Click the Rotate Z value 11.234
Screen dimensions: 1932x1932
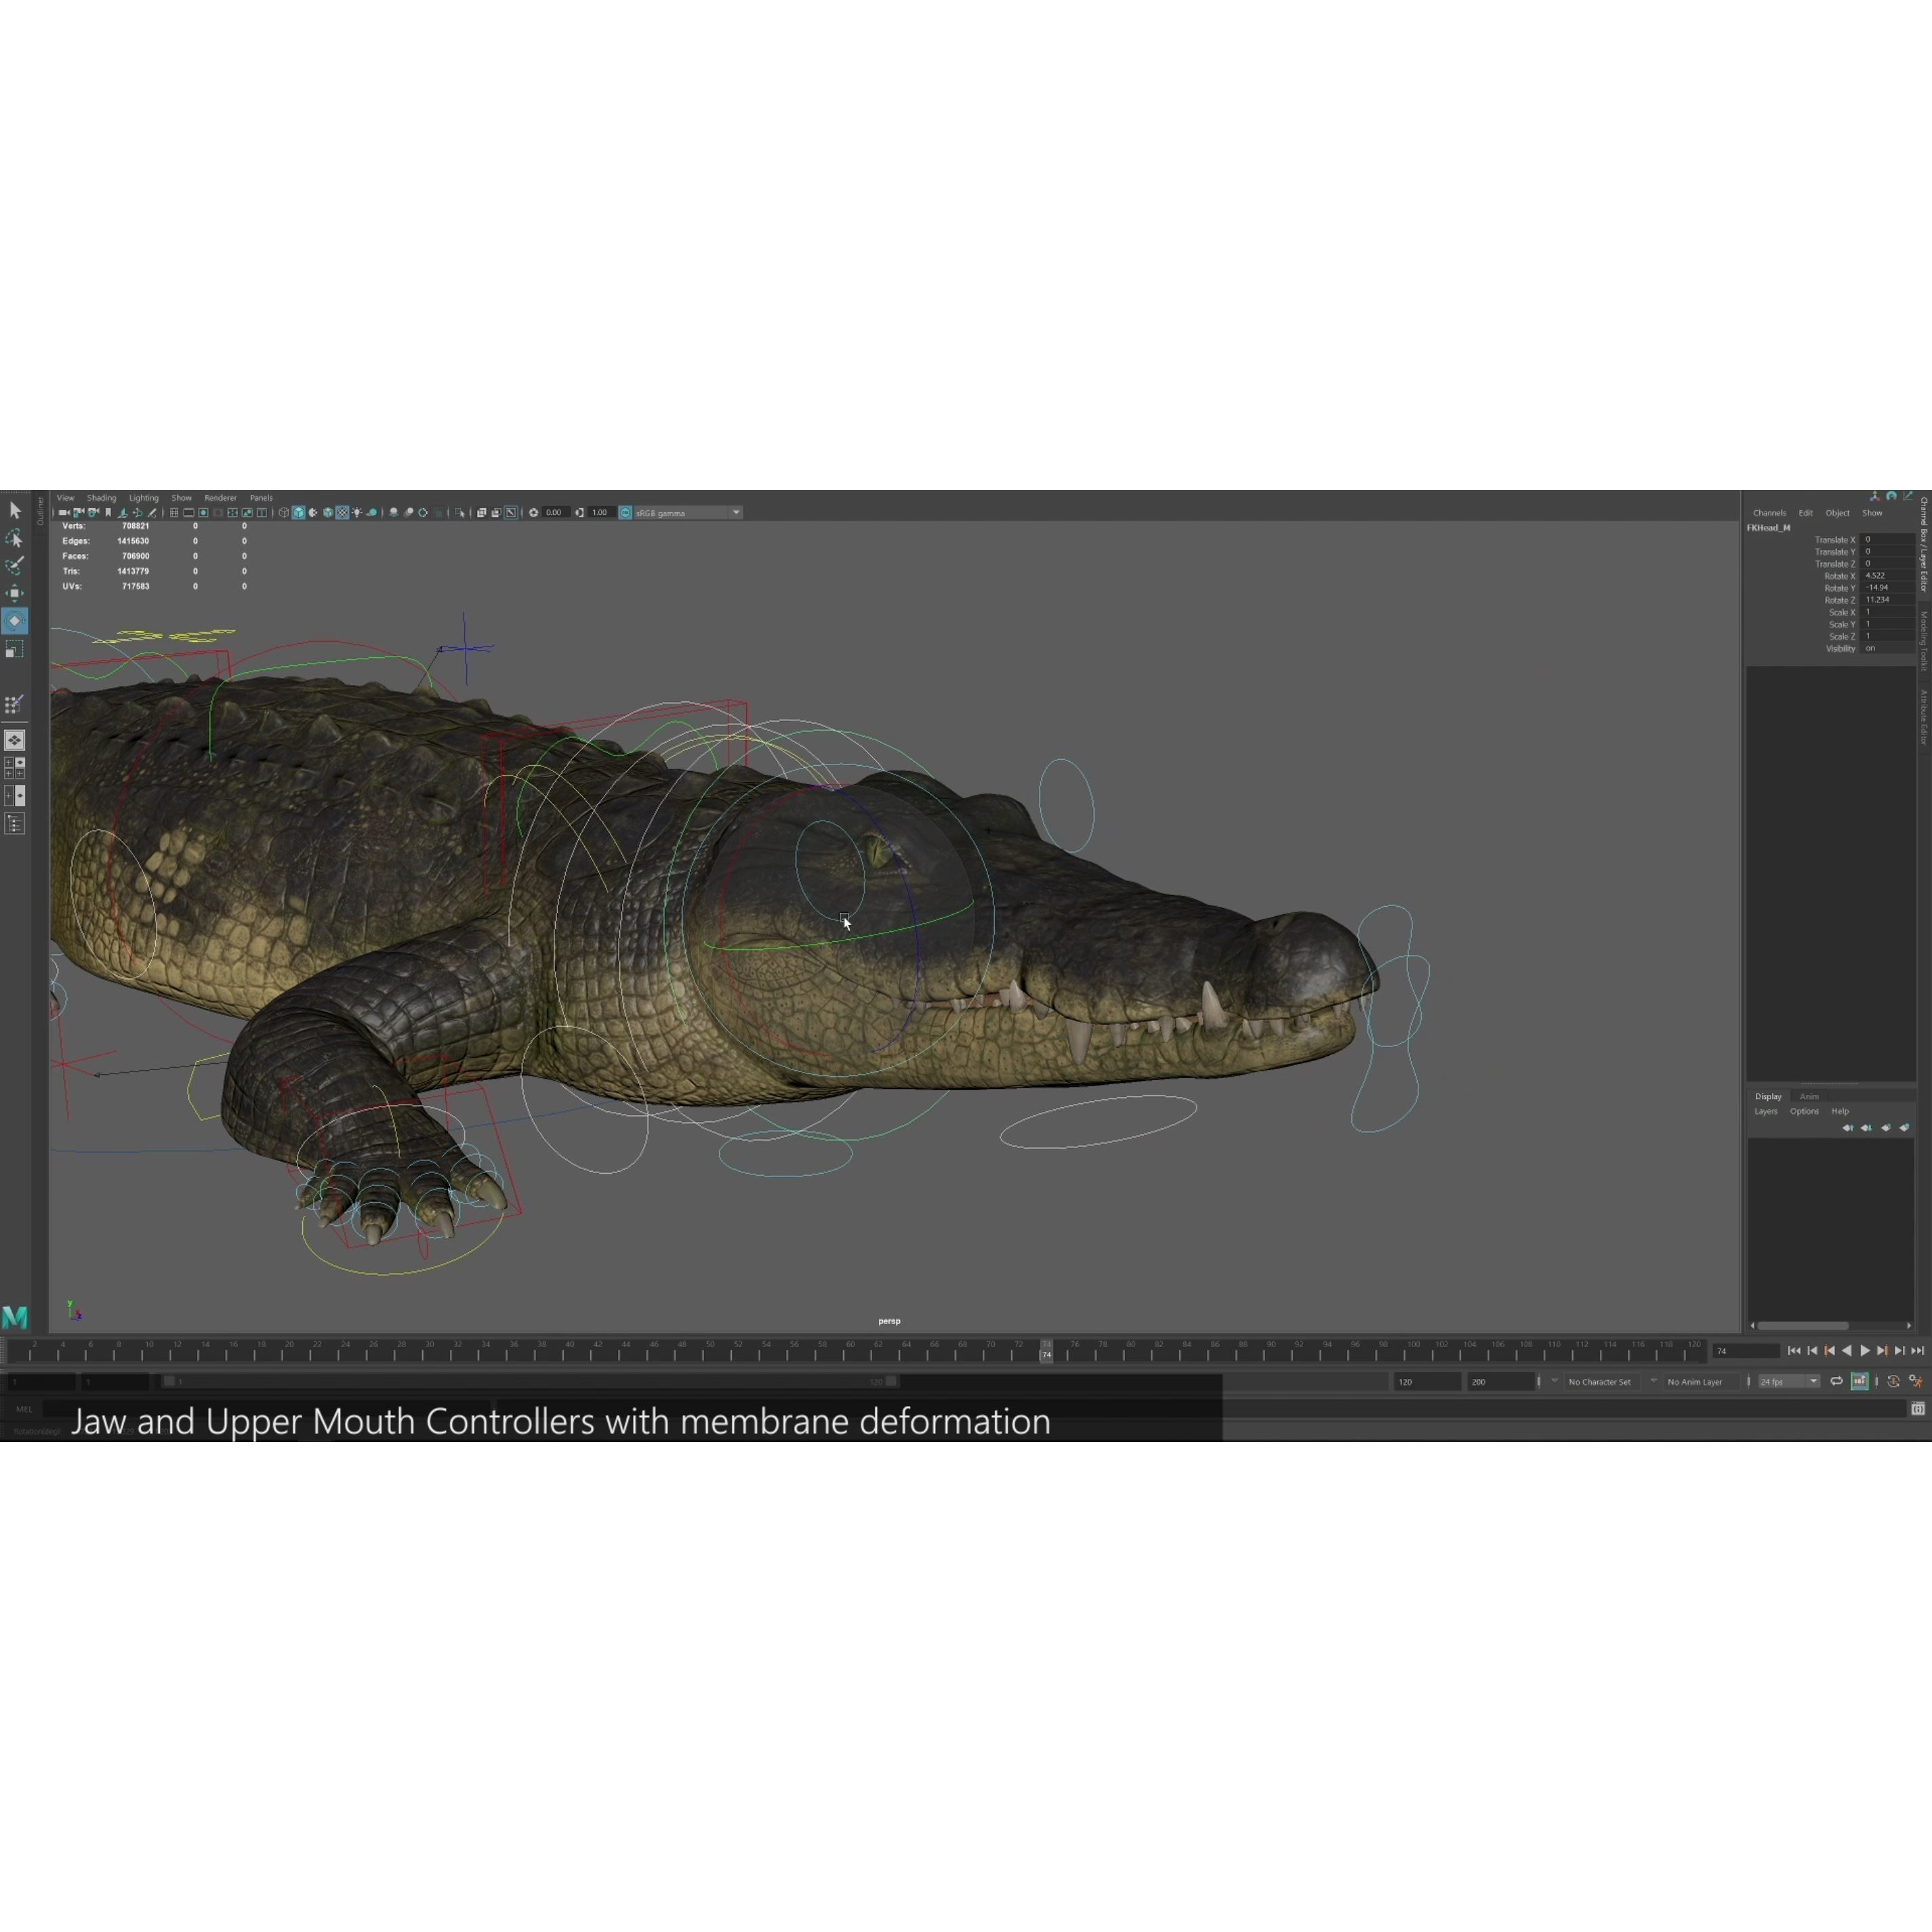1888,600
